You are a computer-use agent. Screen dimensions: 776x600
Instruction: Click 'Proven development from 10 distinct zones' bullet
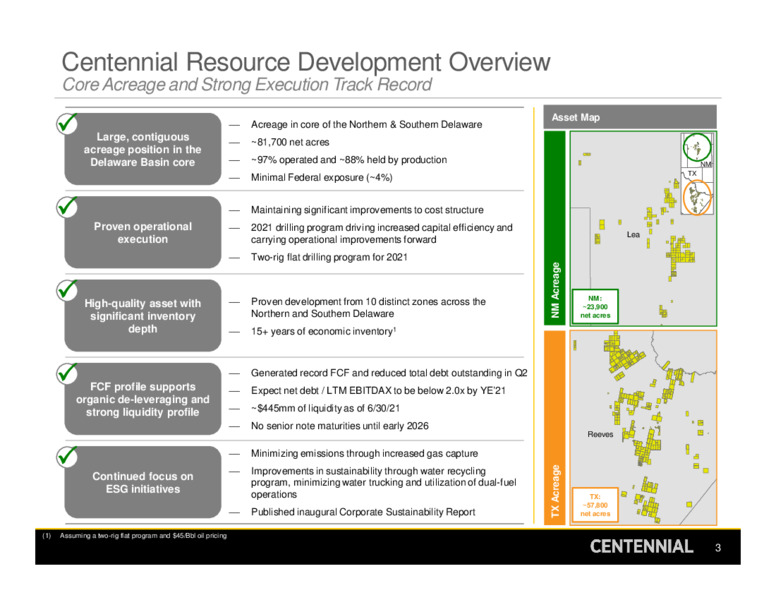pyautogui.click(x=368, y=307)
